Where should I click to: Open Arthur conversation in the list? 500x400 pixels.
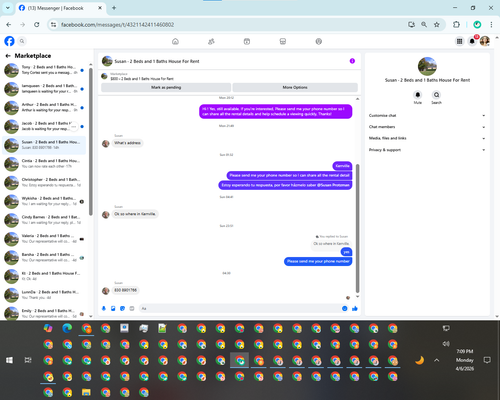click(44, 107)
